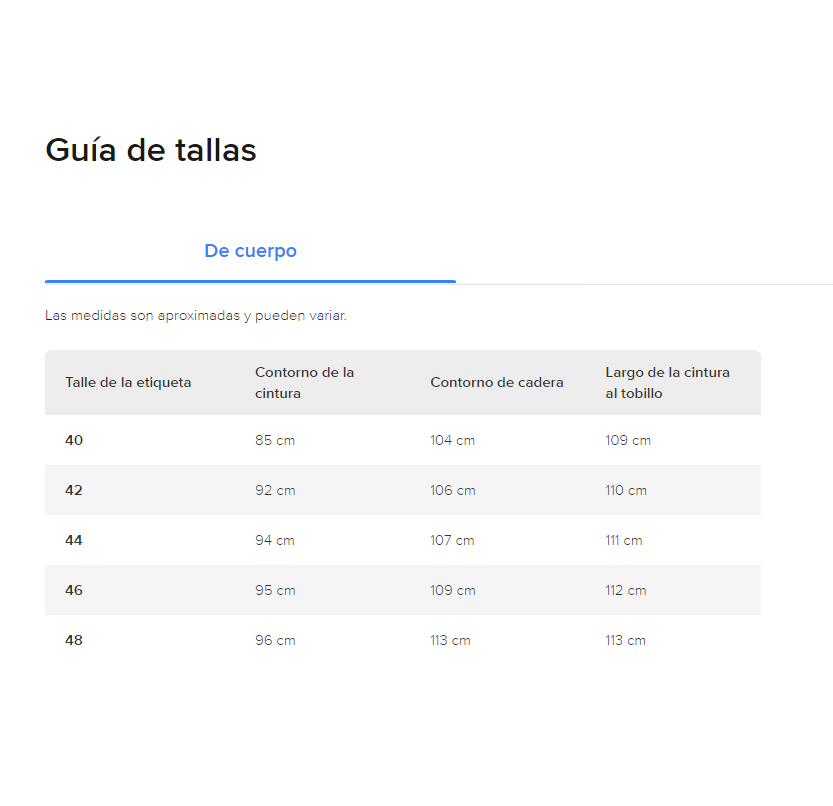Select size 40 row label
The image size is (833, 806).
pos(74,440)
